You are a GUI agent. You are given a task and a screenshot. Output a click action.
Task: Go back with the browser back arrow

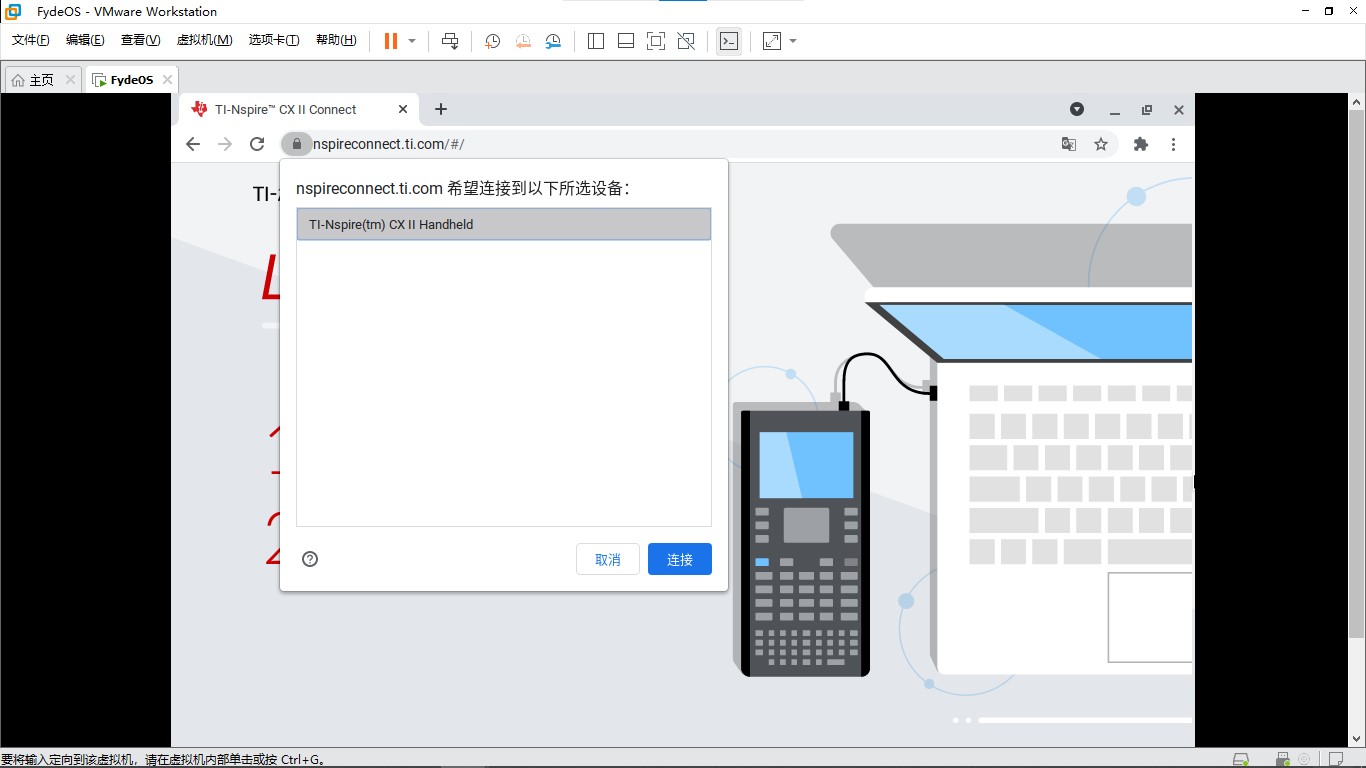point(193,144)
